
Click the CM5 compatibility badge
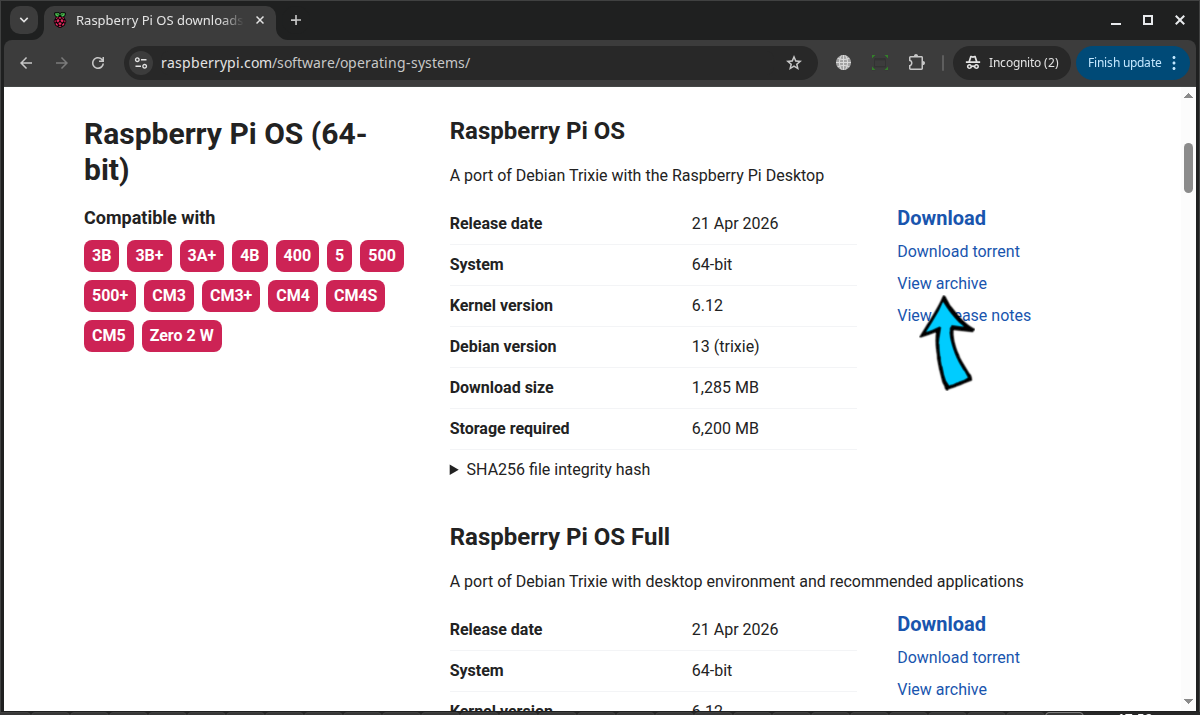click(109, 336)
